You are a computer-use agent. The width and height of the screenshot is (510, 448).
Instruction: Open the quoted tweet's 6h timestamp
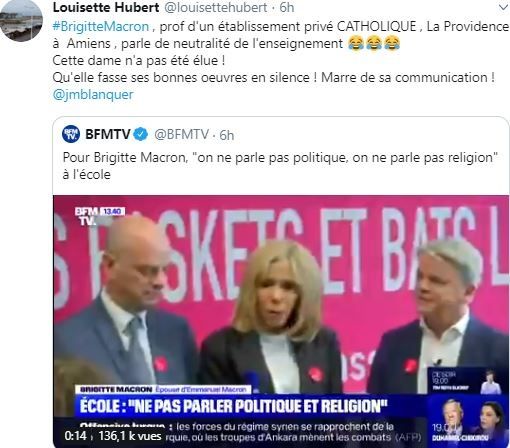coord(227,135)
